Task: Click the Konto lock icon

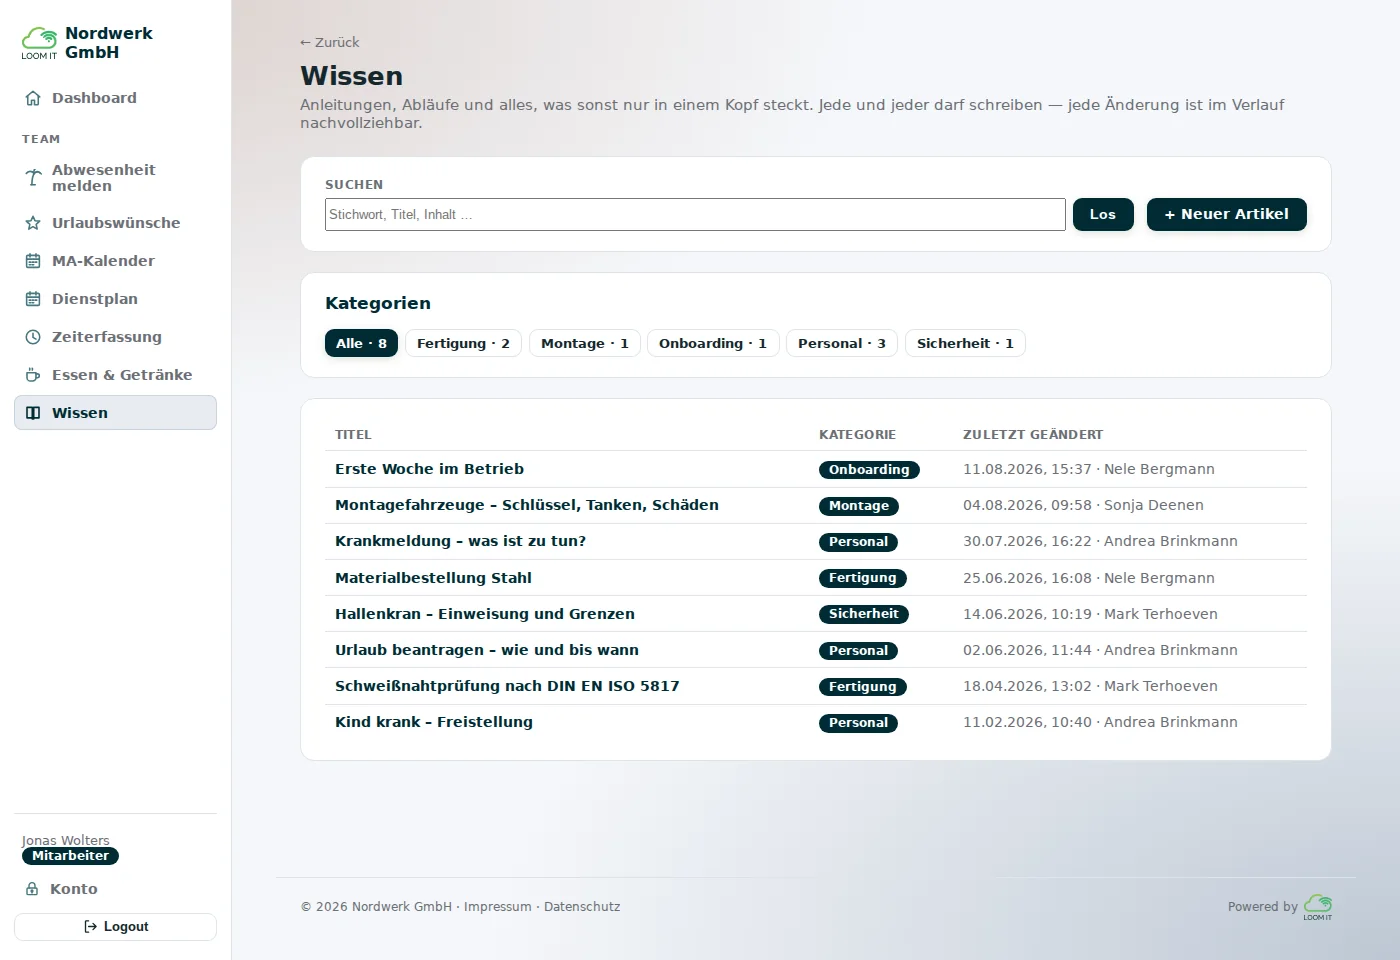Action: [x=32, y=889]
